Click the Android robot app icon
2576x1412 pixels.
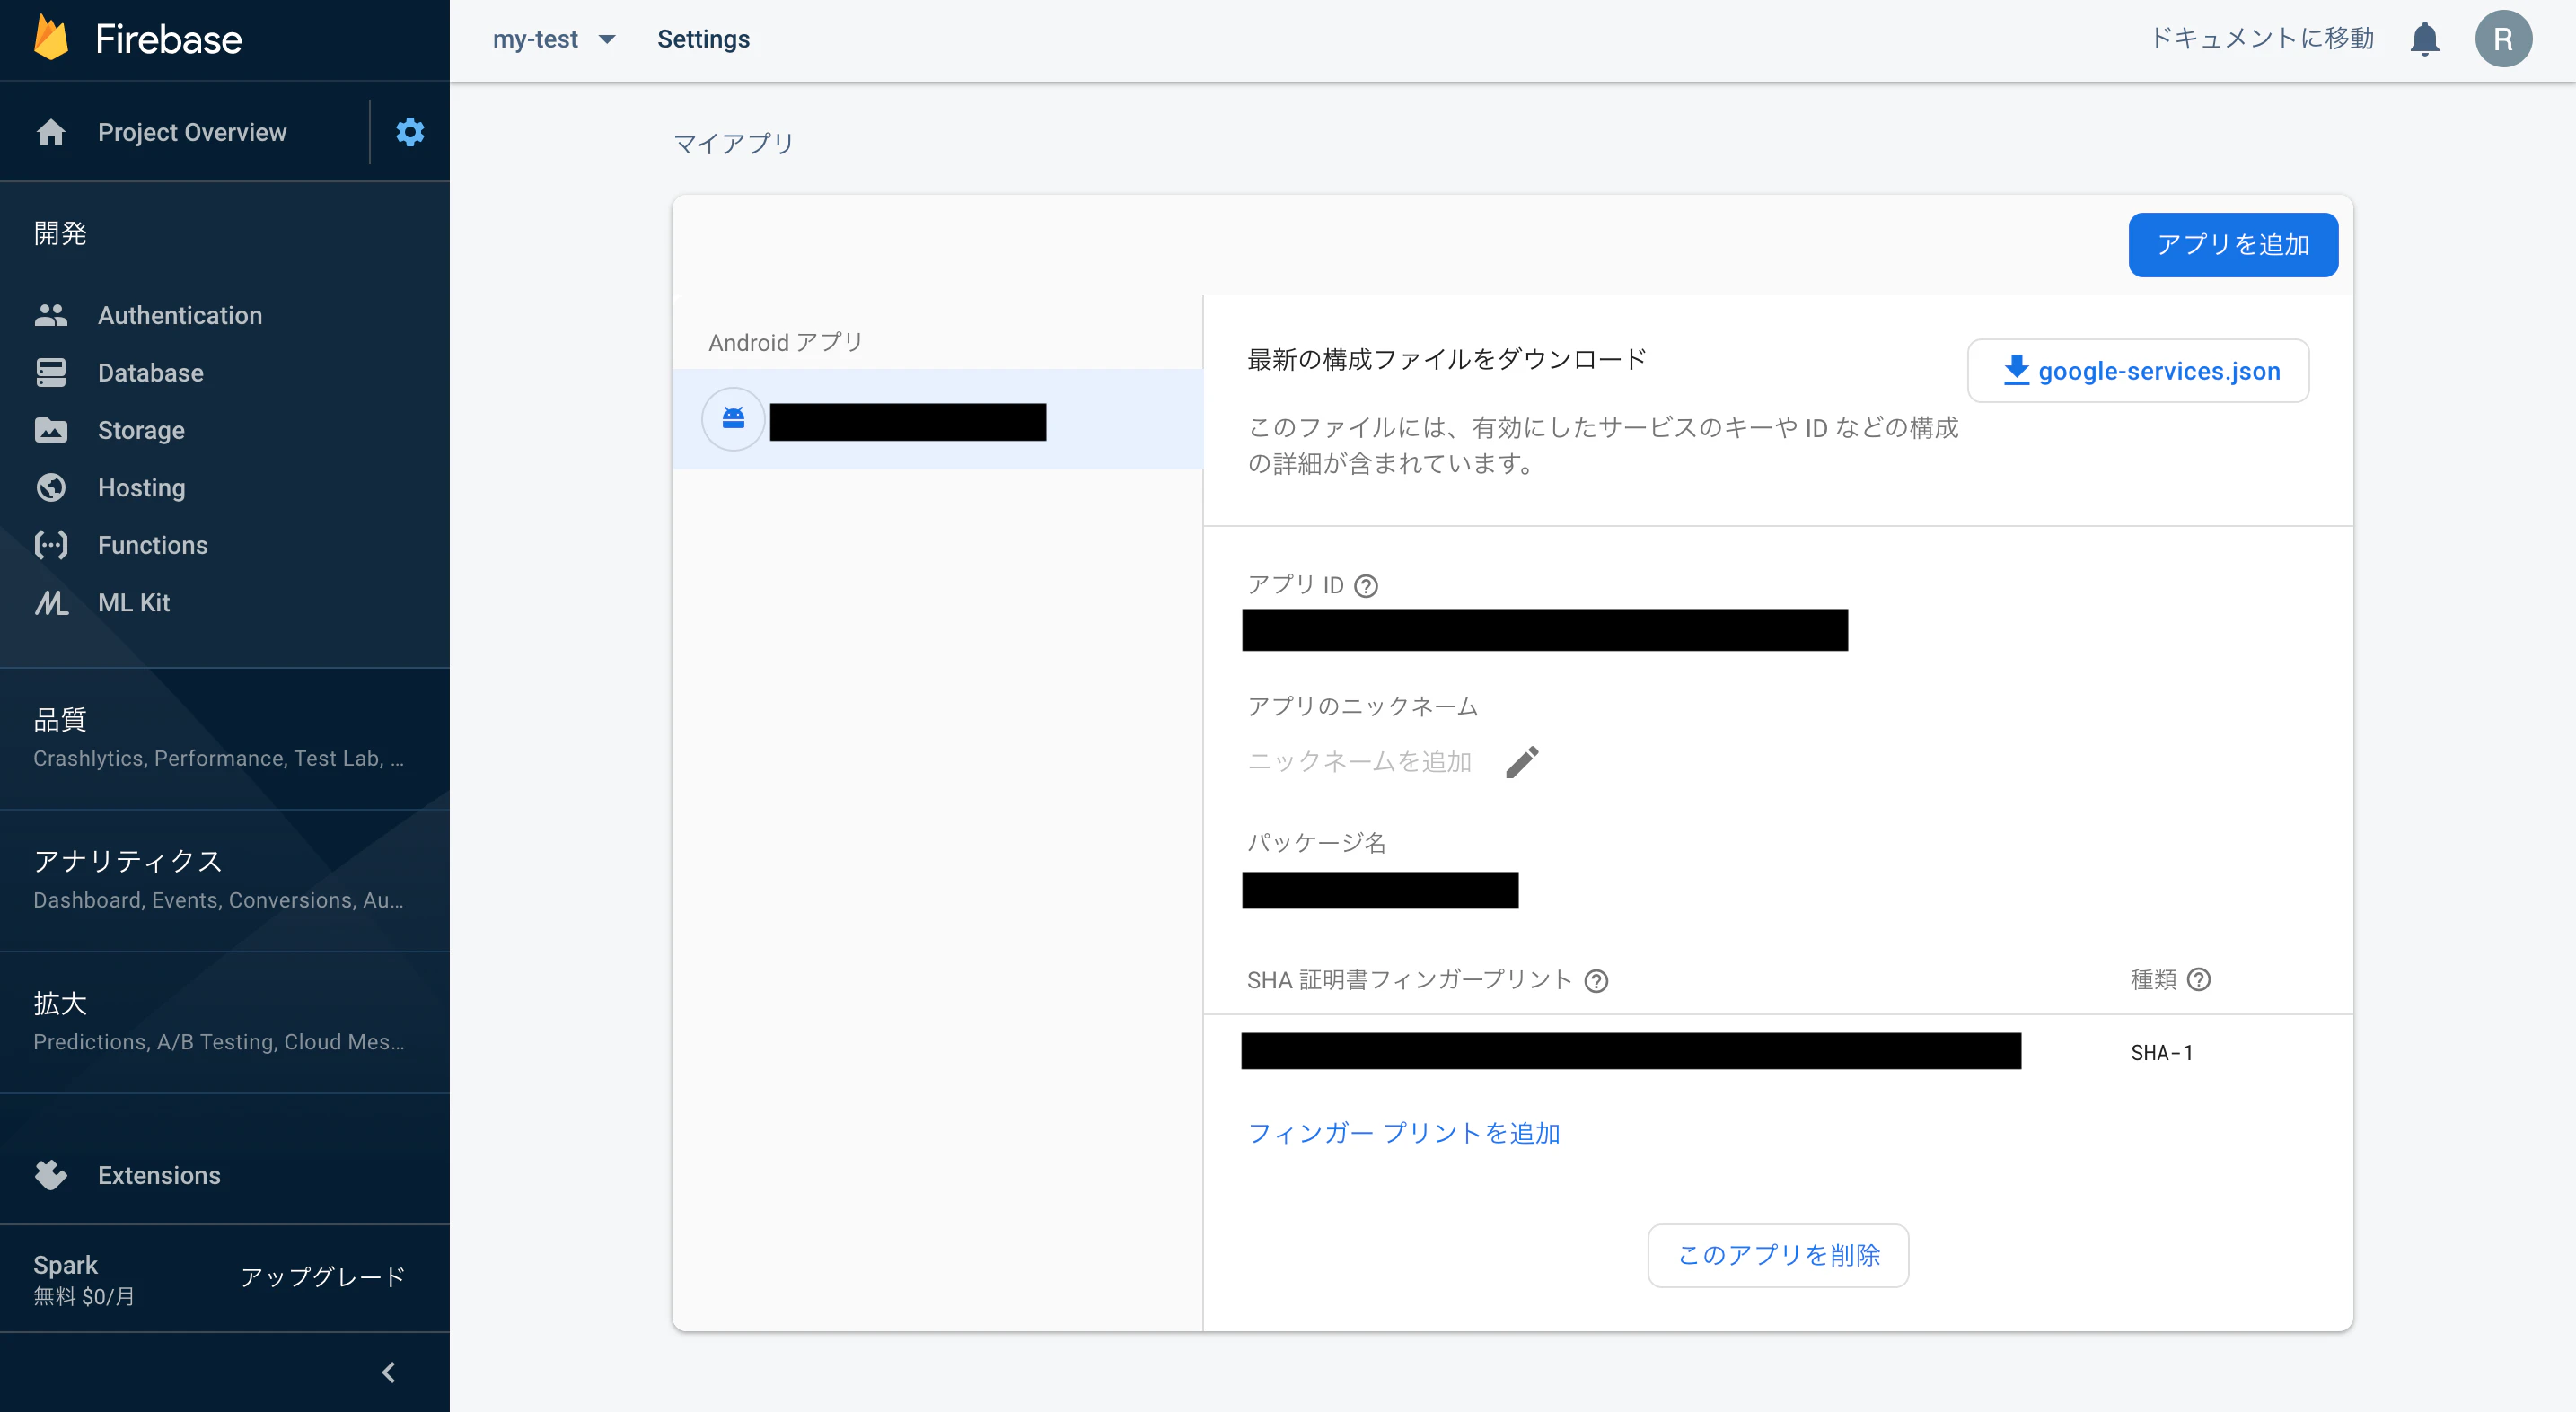pyautogui.click(x=733, y=418)
